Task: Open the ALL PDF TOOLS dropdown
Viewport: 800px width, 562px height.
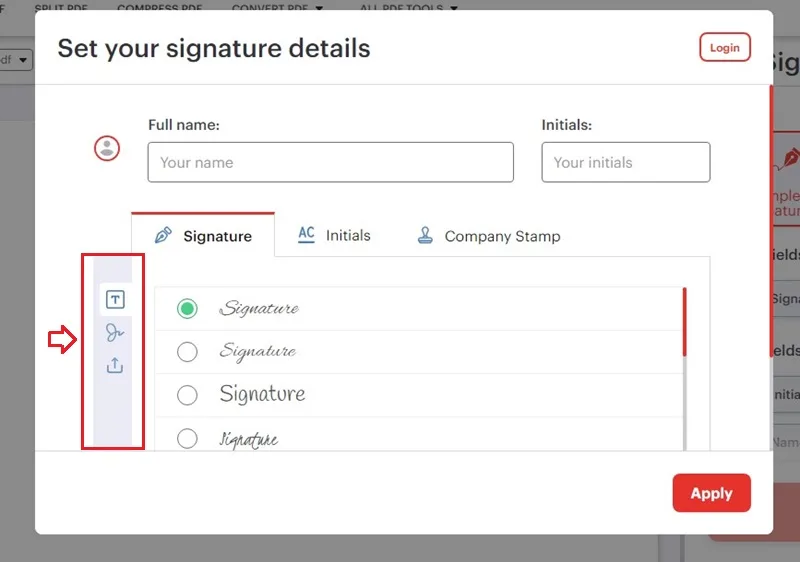Action: 409,7
